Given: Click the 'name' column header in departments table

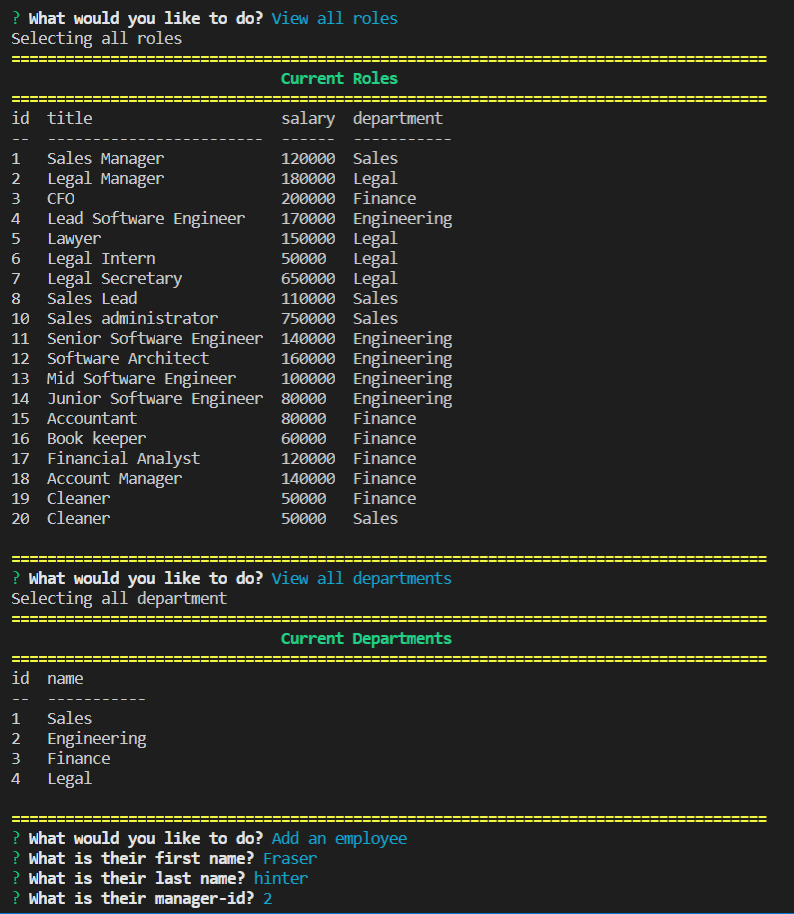Looking at the screenshot, I should click(65, 679).
